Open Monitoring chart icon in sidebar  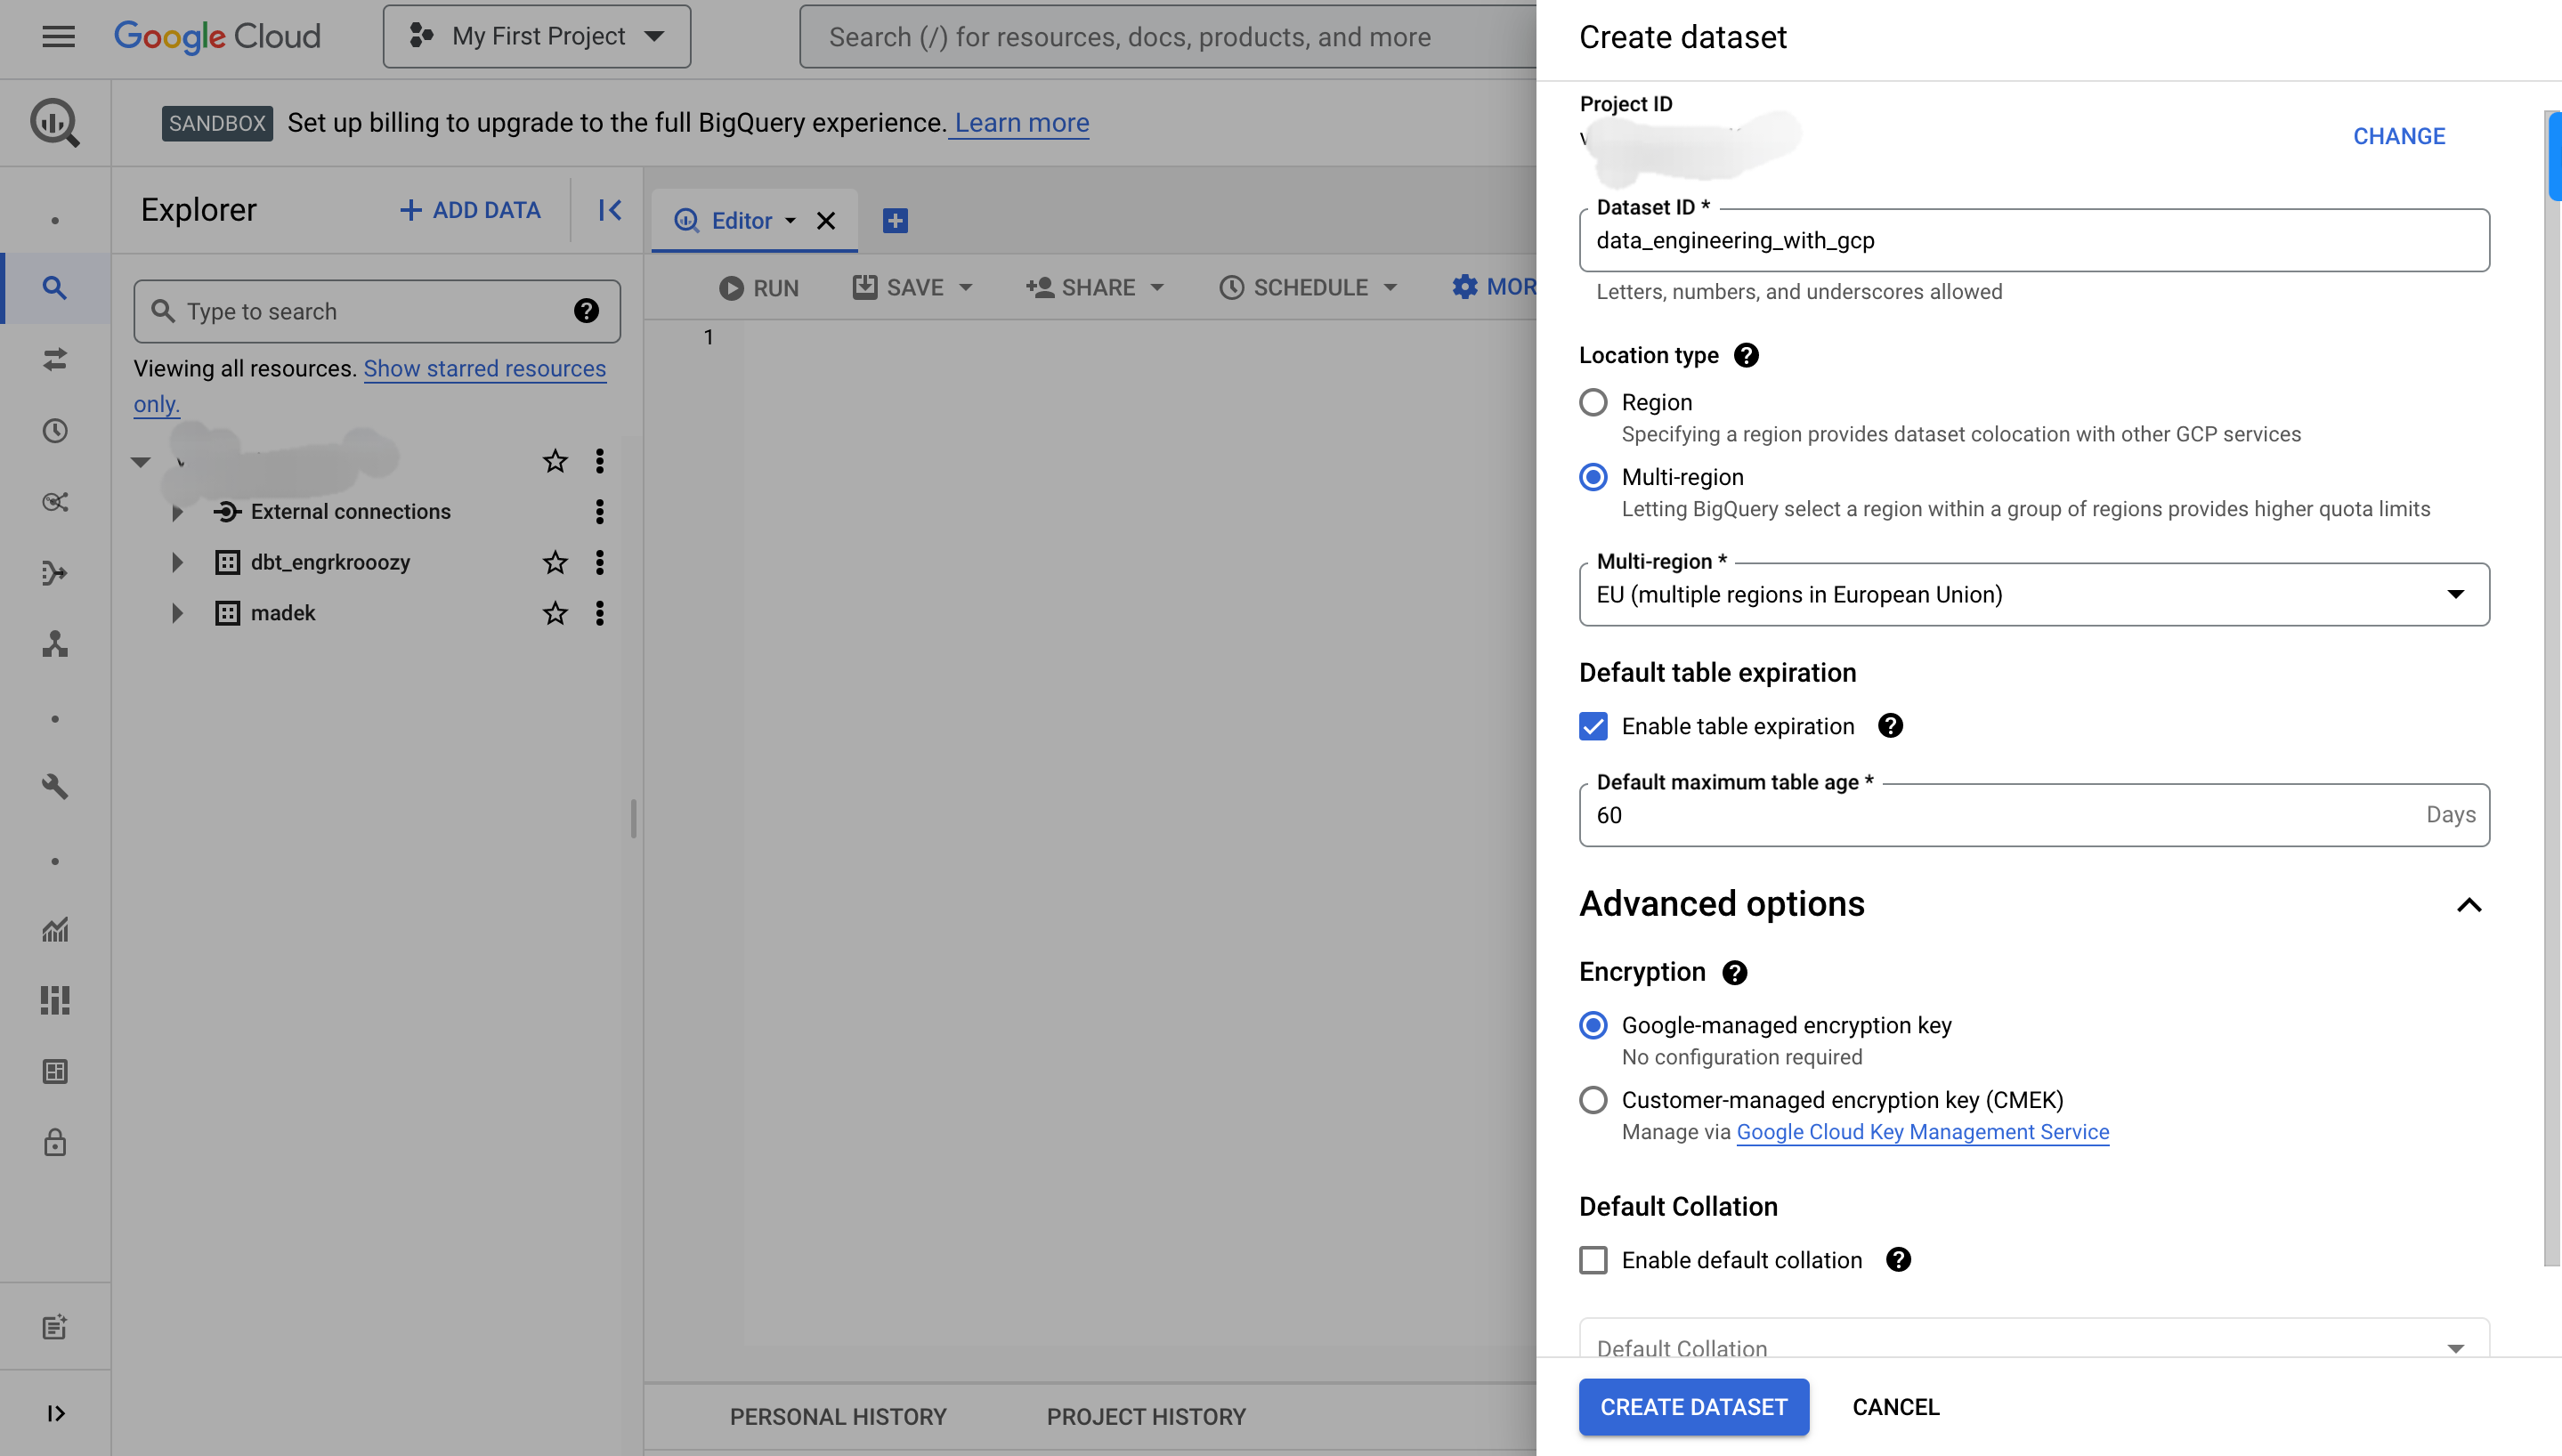(x=55, y=929)
